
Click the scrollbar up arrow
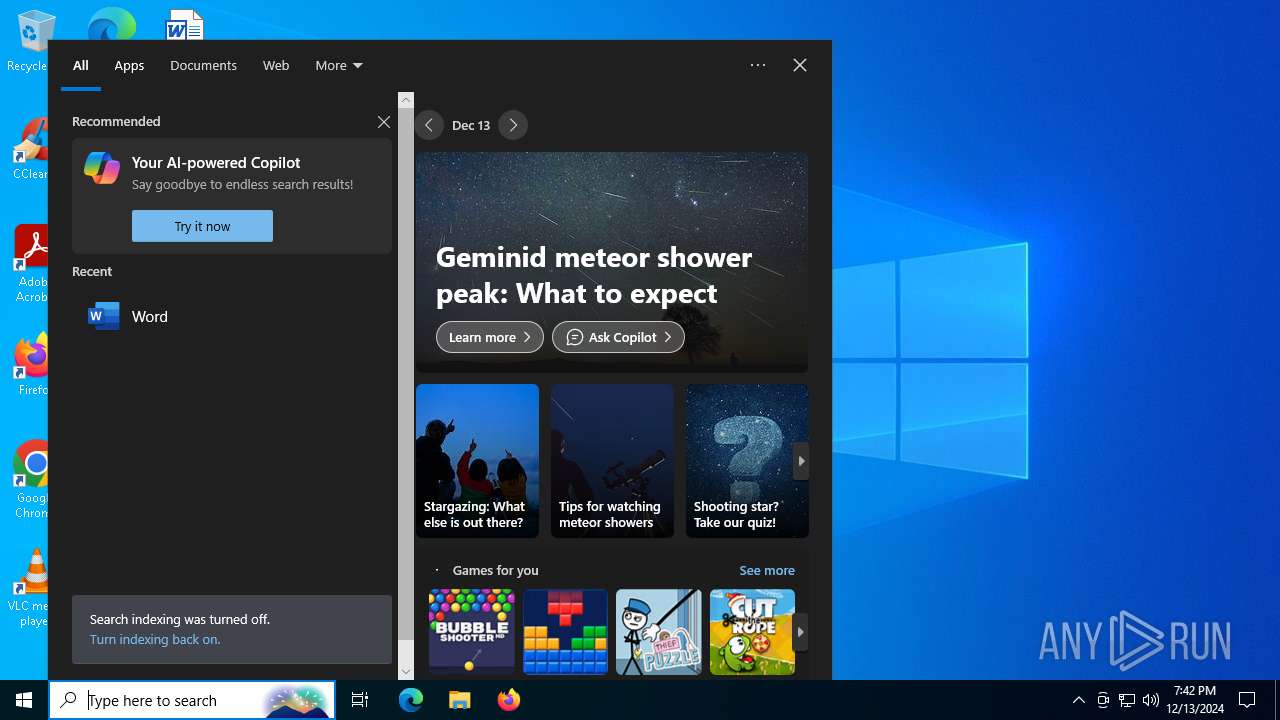point(406,100)
